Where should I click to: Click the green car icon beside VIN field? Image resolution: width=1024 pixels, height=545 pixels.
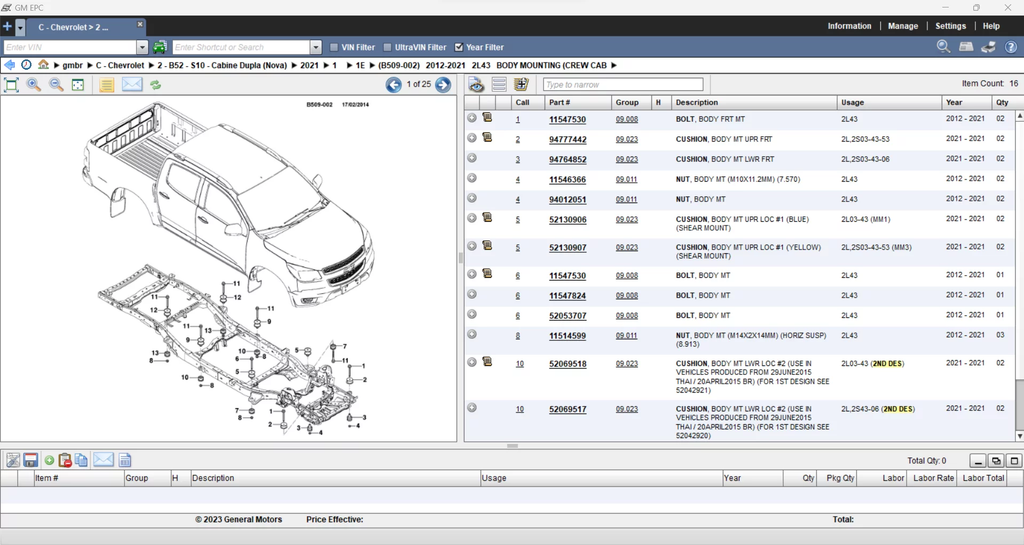(160, 47)
